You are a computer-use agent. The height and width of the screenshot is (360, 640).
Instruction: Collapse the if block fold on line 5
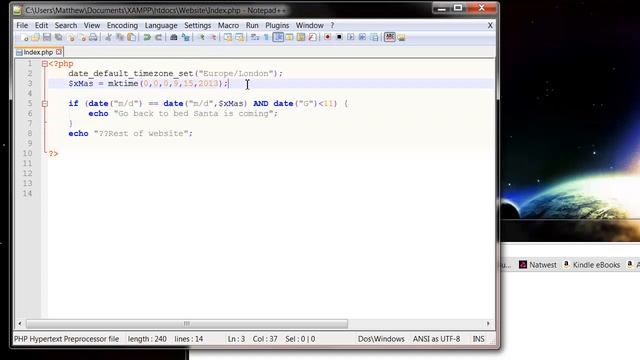click(x=44, y=104)
